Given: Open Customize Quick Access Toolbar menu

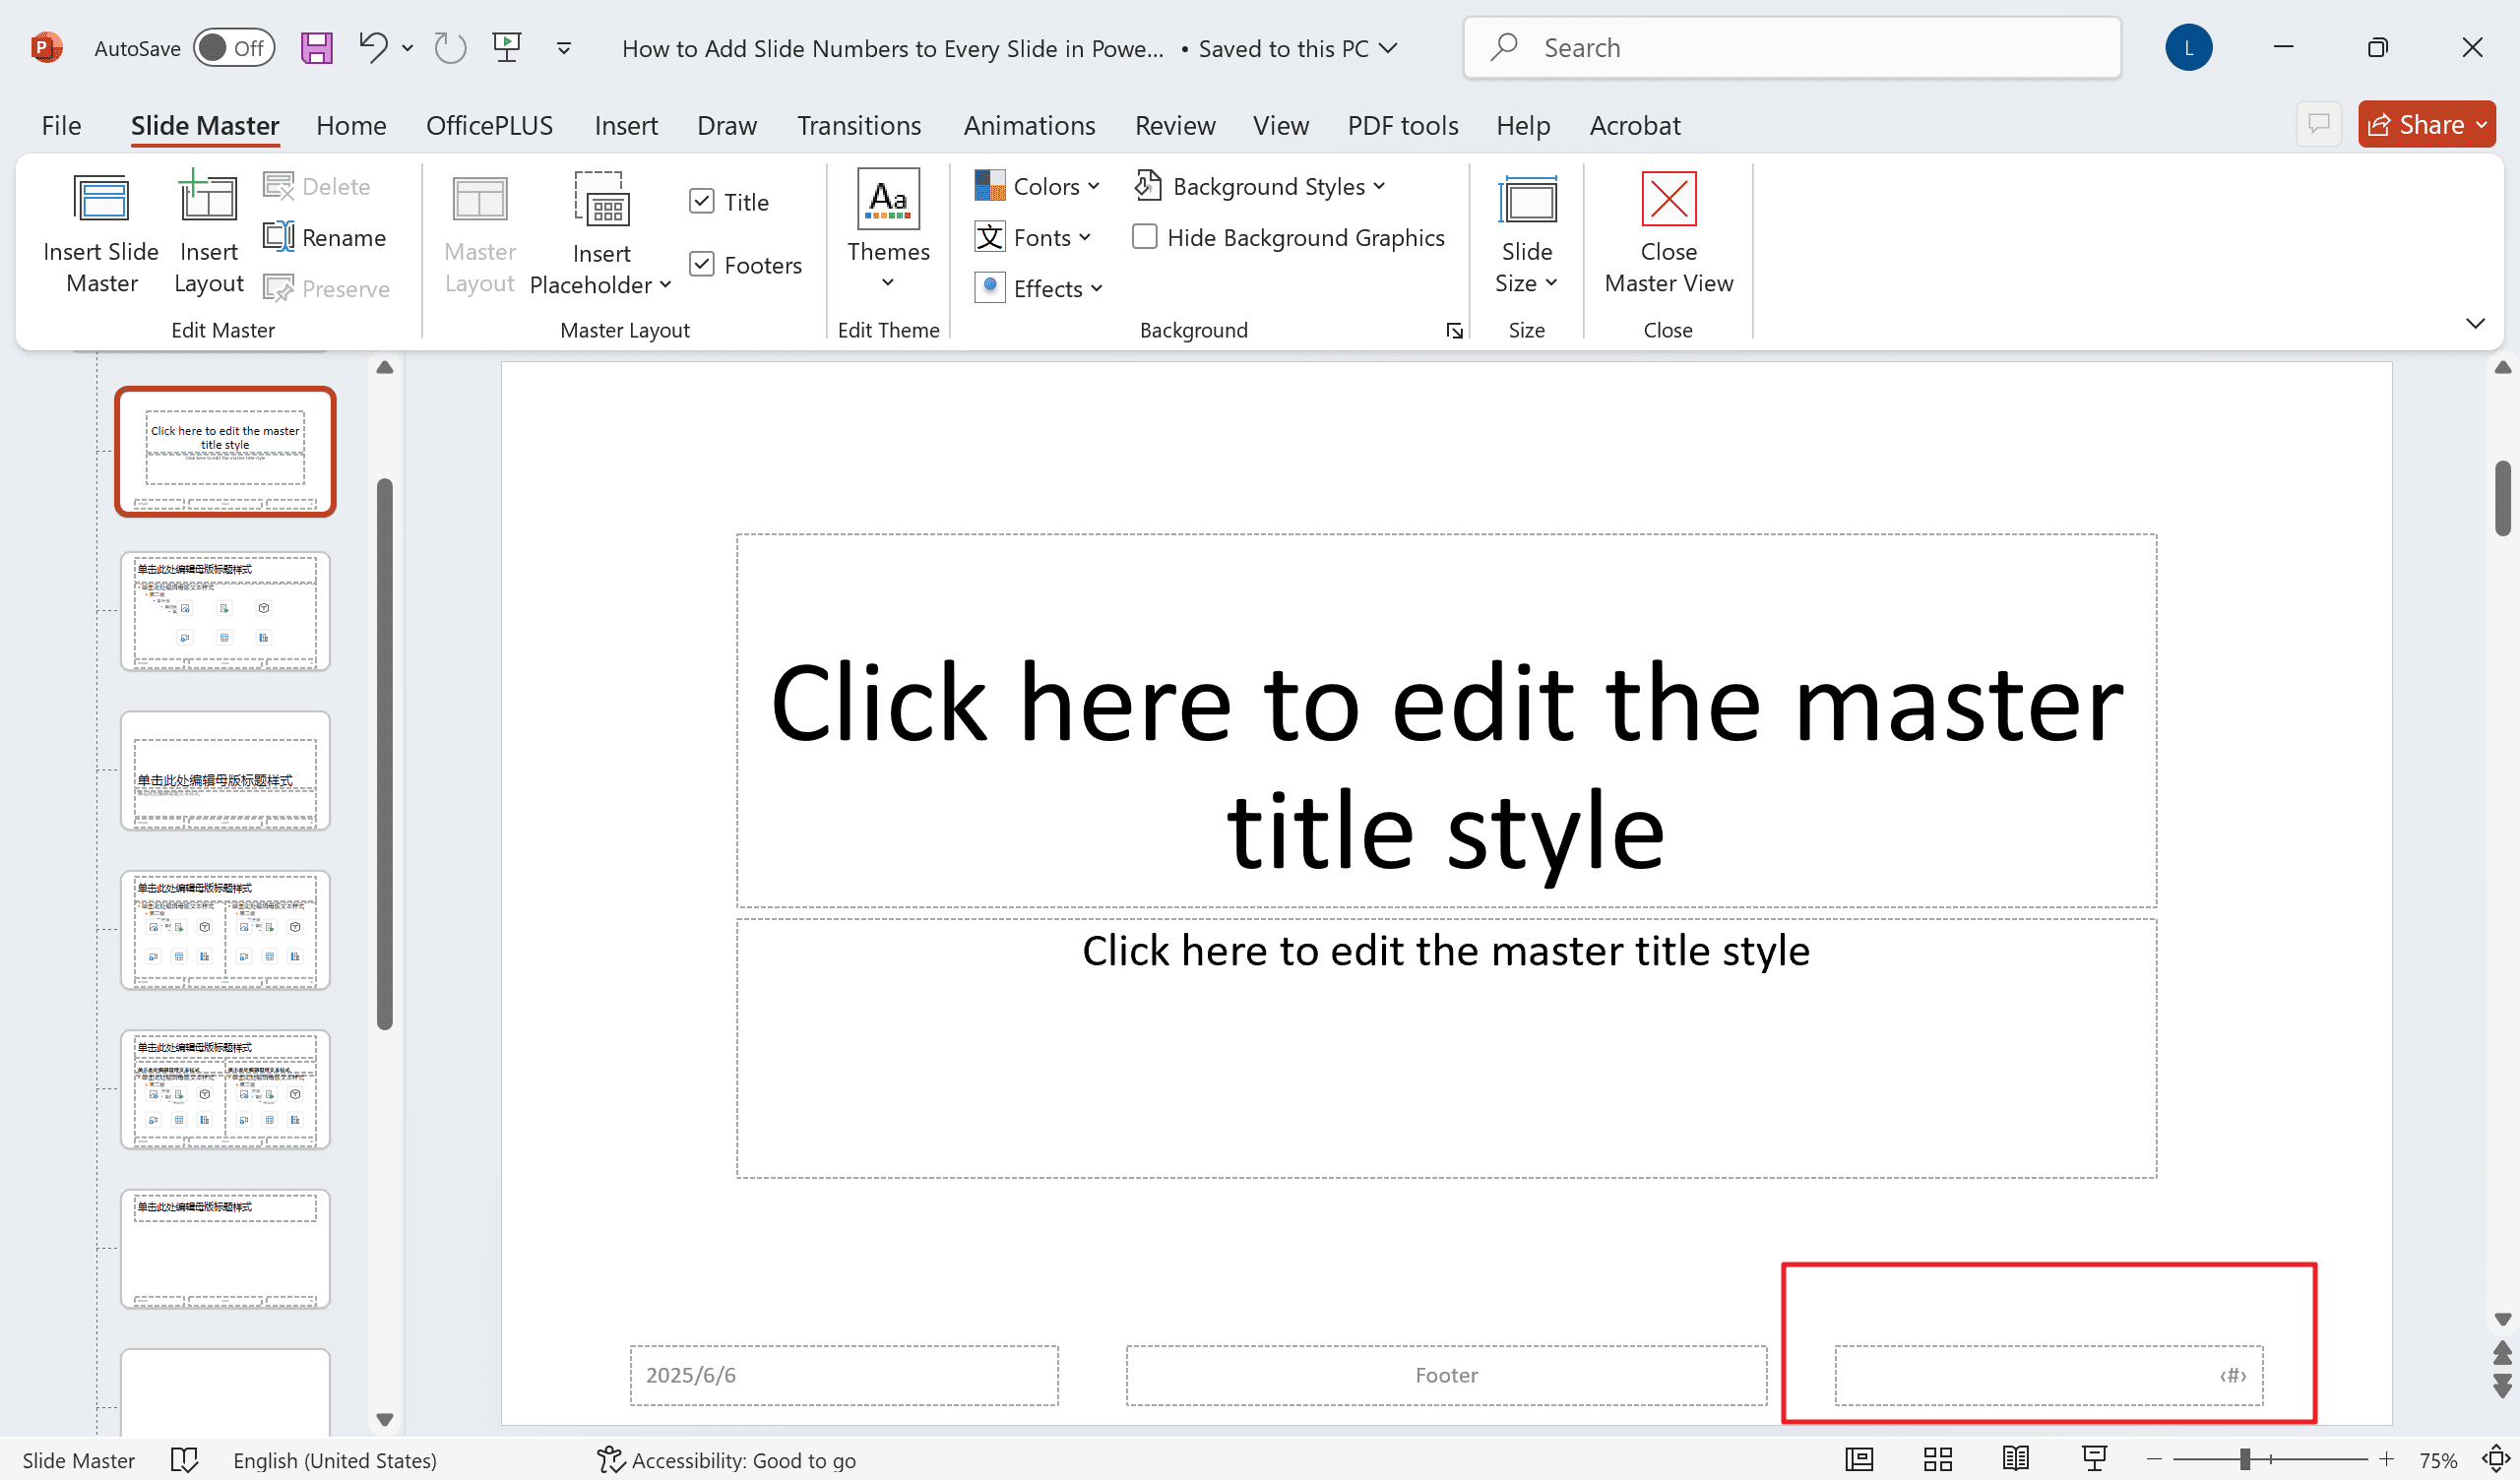Looking at the screenshot, I should click(564, 48).
